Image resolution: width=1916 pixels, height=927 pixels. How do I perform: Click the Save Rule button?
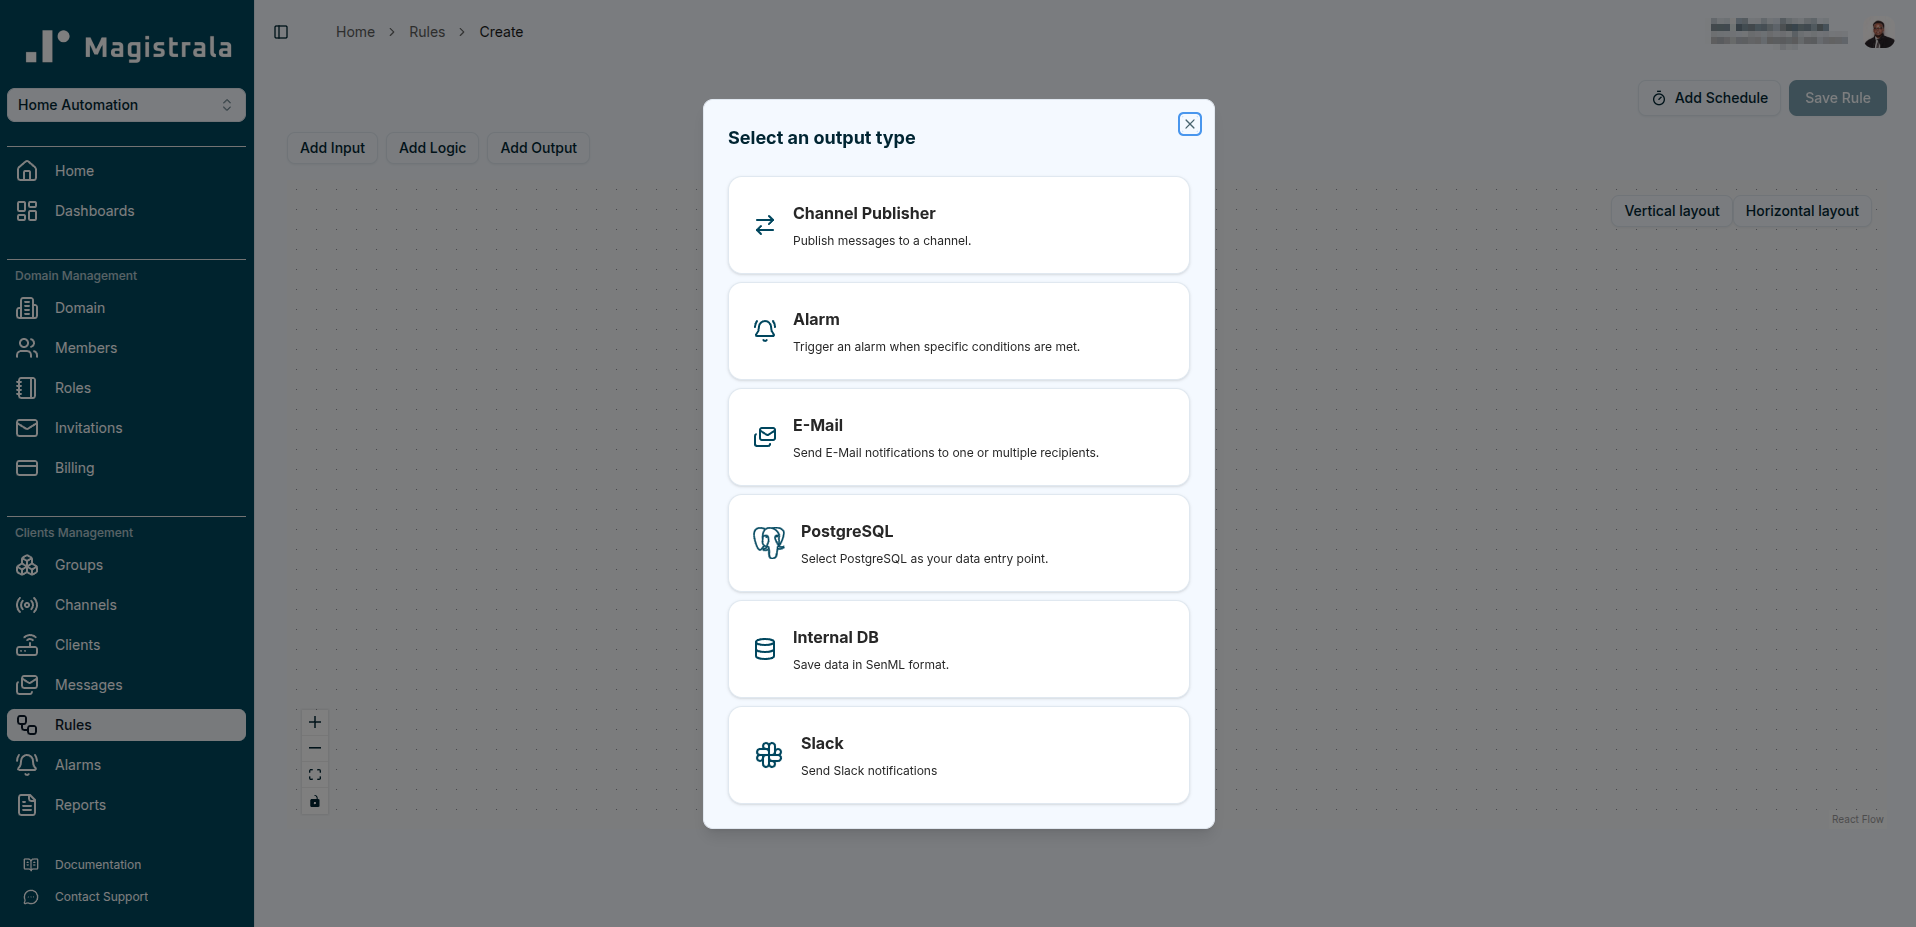[x=1836, y=97]
